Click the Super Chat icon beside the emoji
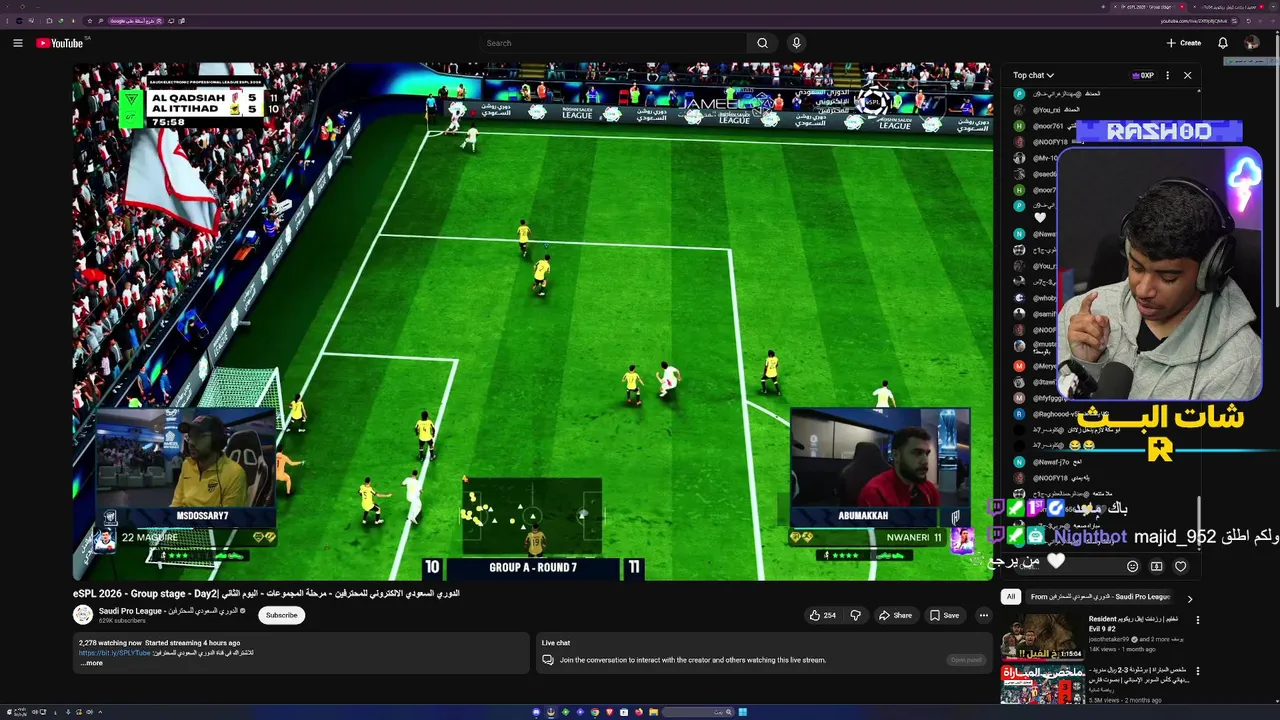 1156,566
